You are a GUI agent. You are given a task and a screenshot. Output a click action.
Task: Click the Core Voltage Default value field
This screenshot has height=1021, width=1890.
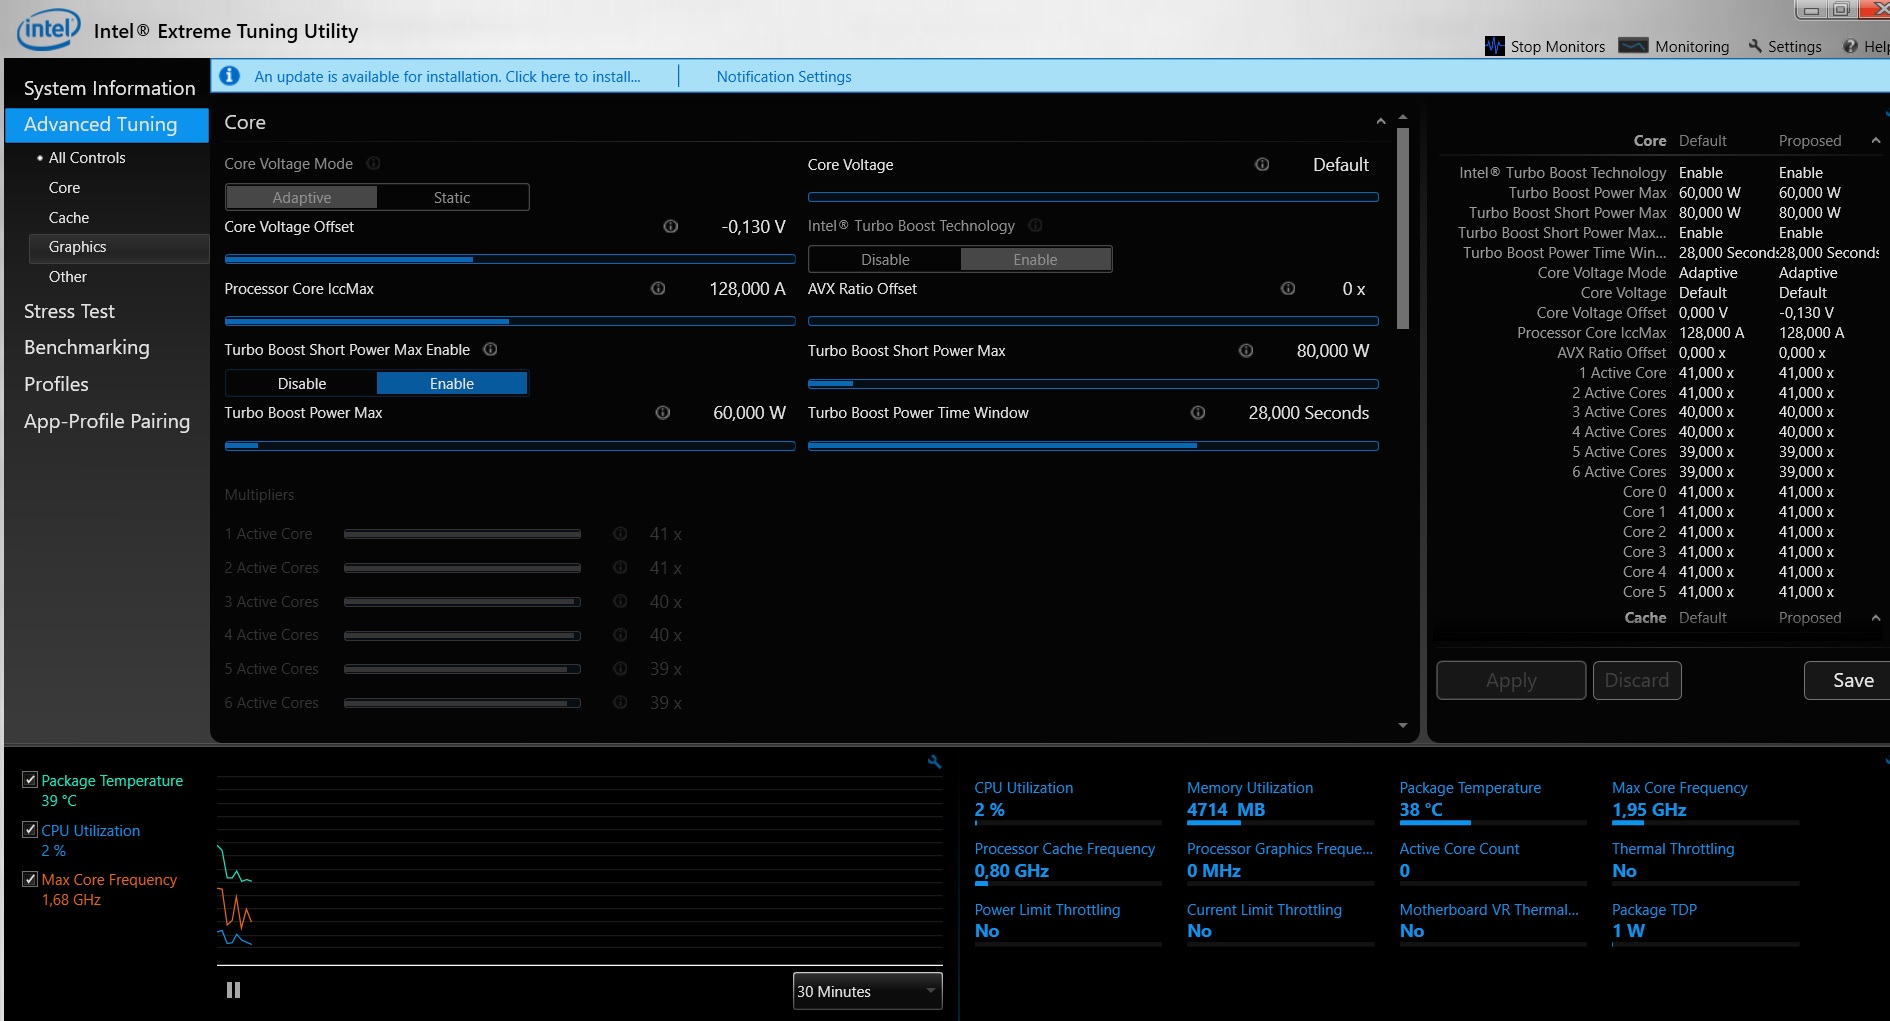tap(1341, 165)
